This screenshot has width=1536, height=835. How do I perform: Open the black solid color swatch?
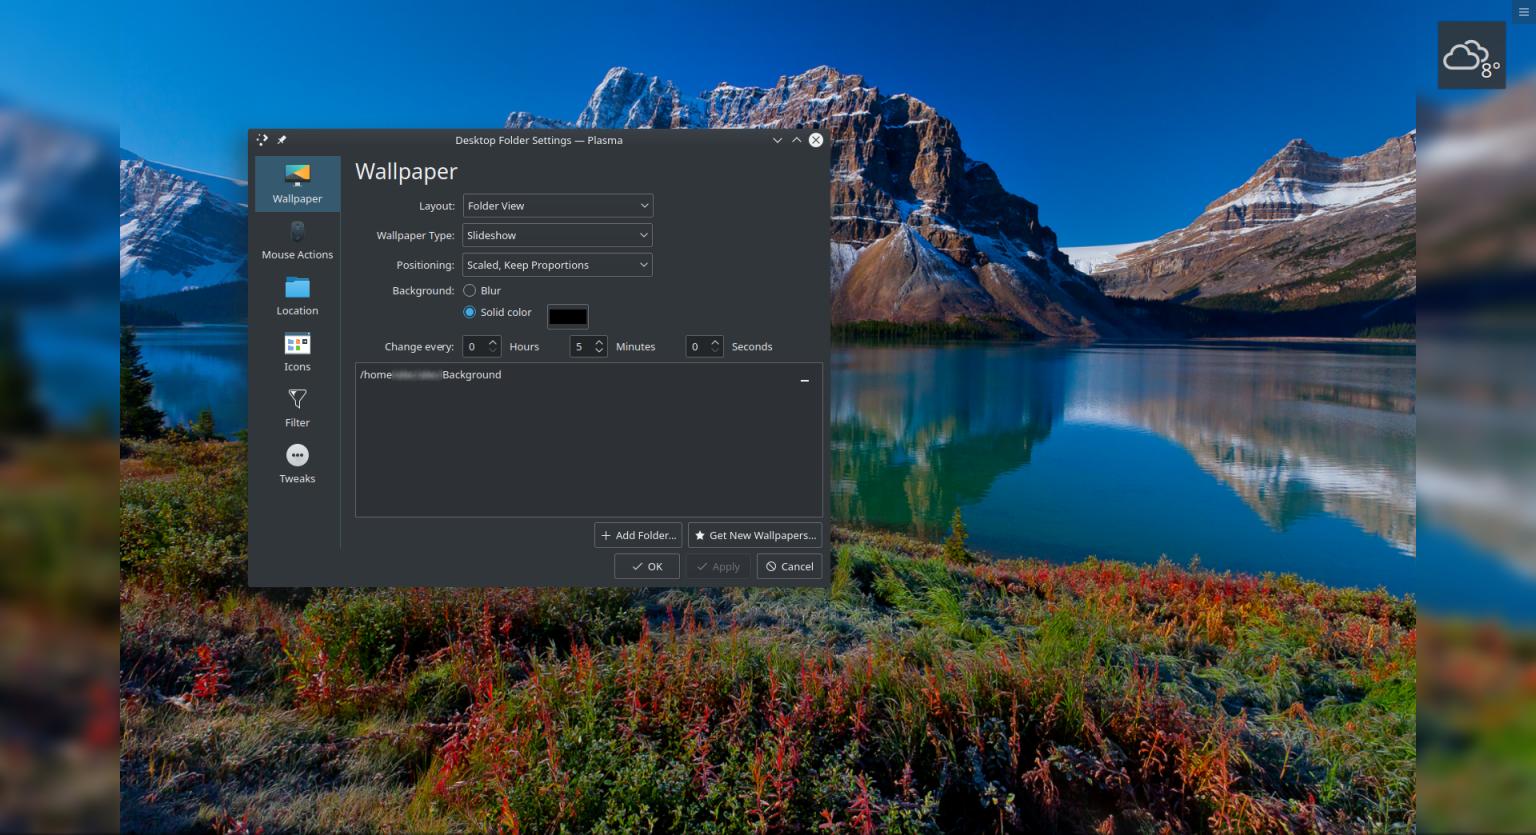click(567, 317)
